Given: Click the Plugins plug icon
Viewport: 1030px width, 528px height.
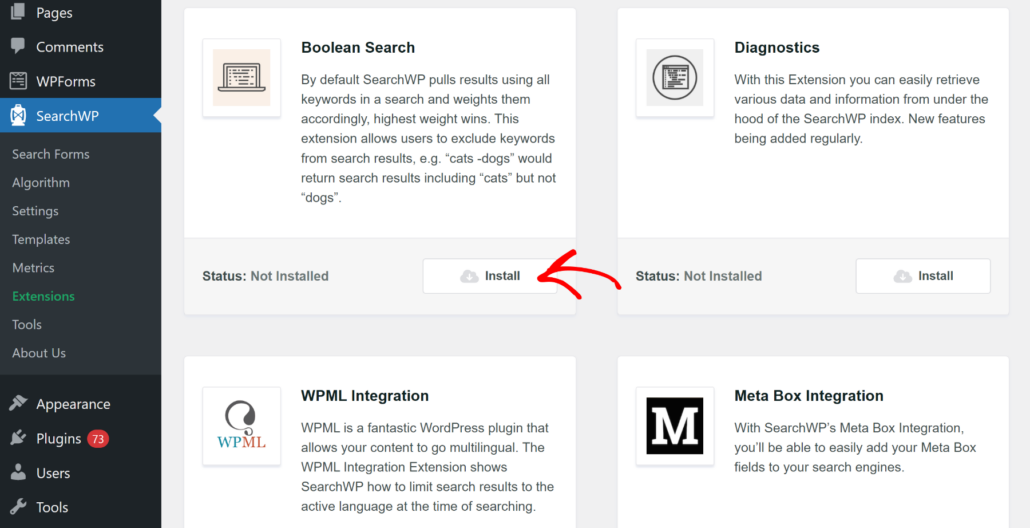Looking at the screenshot, I should tap(18, 438).
